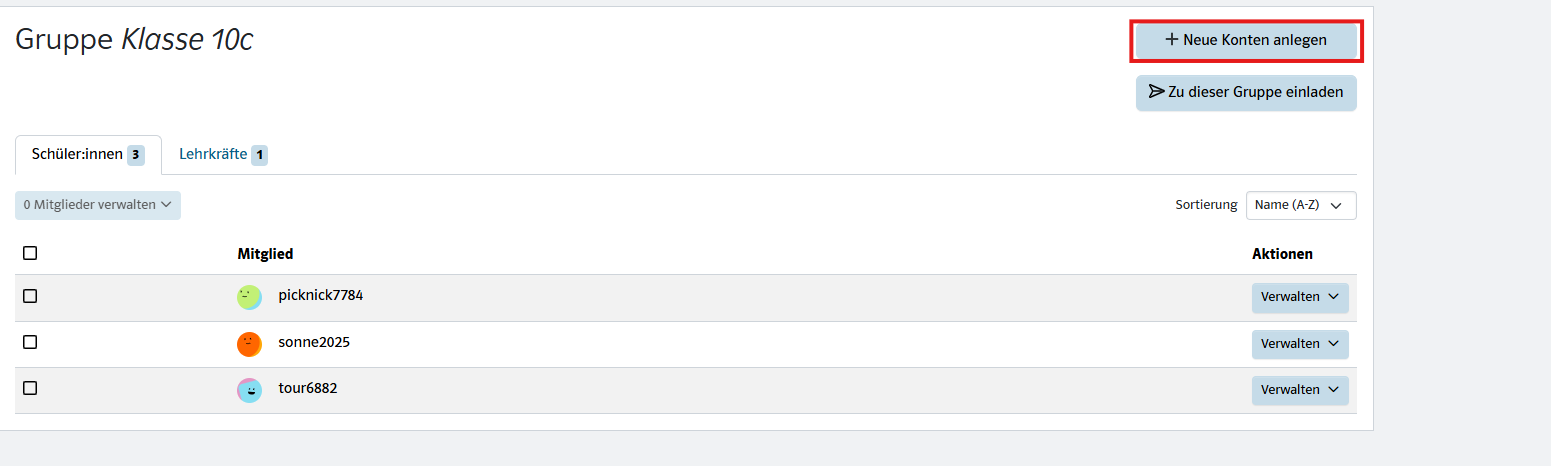Expand Verwalten menu for tour6882

click(1299, 390)
